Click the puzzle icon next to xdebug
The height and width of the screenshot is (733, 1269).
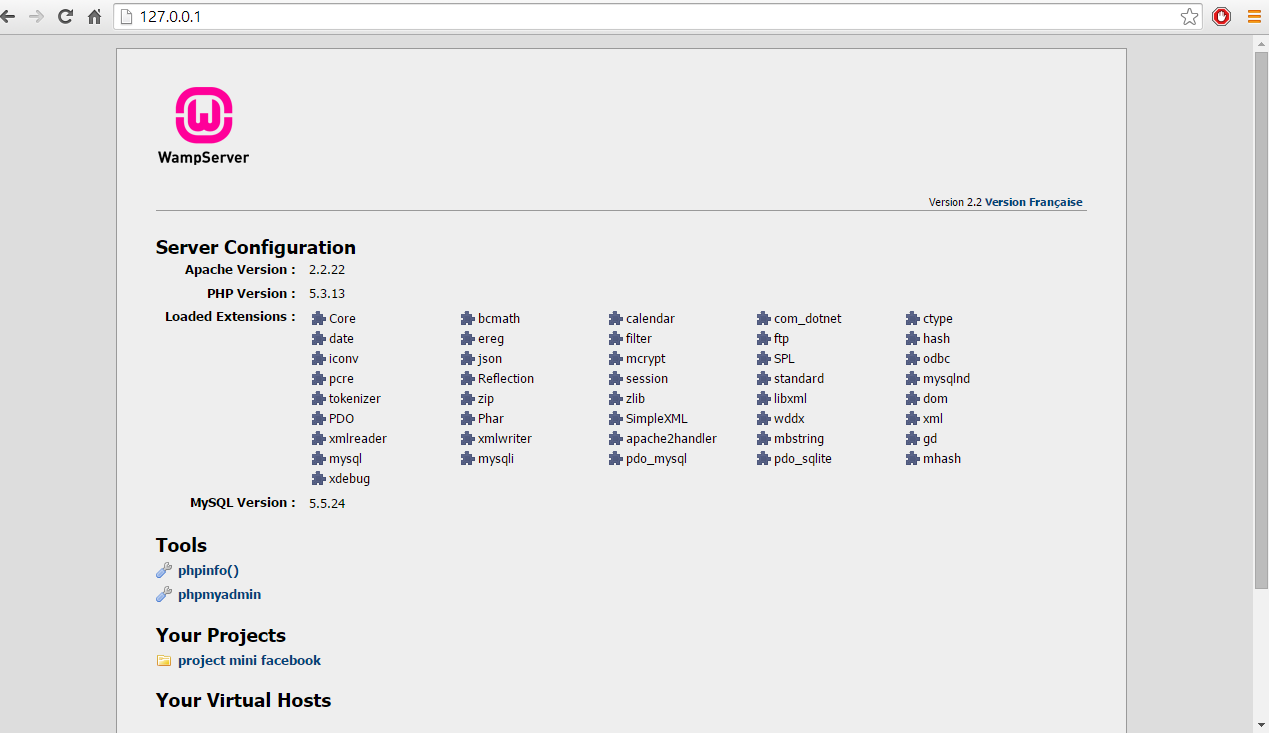(319, 478)
